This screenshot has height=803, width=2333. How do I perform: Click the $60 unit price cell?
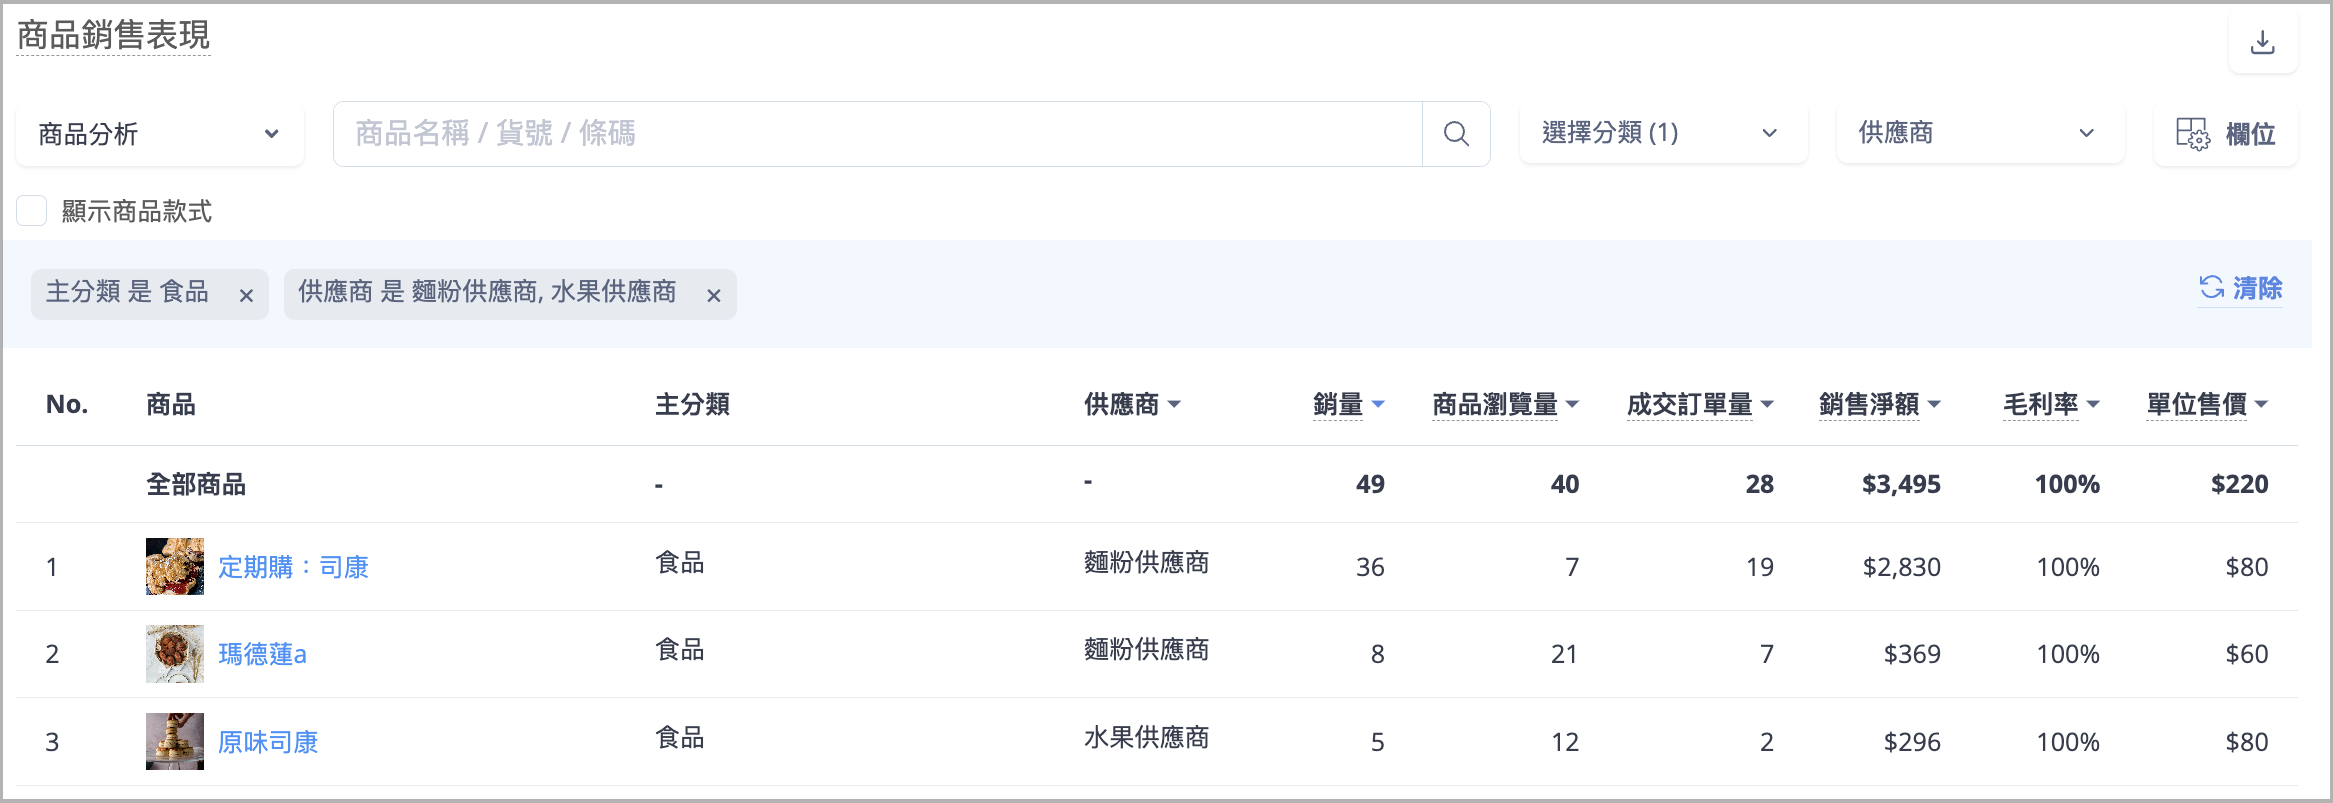click(2246, 654)
